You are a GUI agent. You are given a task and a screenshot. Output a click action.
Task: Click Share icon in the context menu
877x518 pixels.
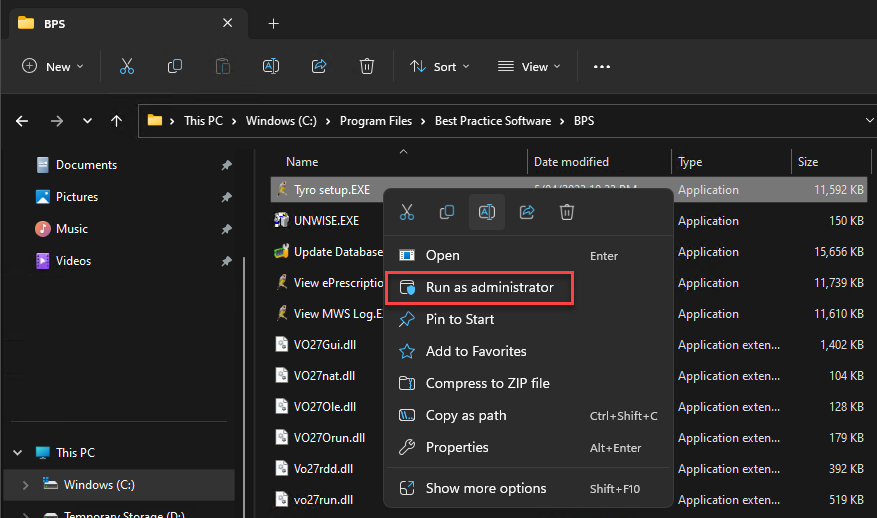527,212
